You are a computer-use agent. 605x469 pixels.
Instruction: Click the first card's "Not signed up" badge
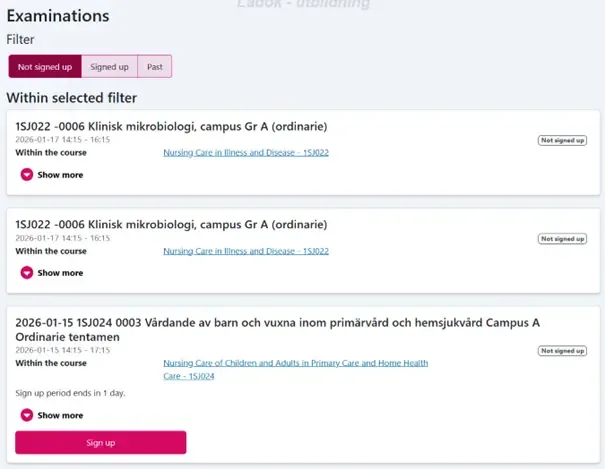pos(562,141)
